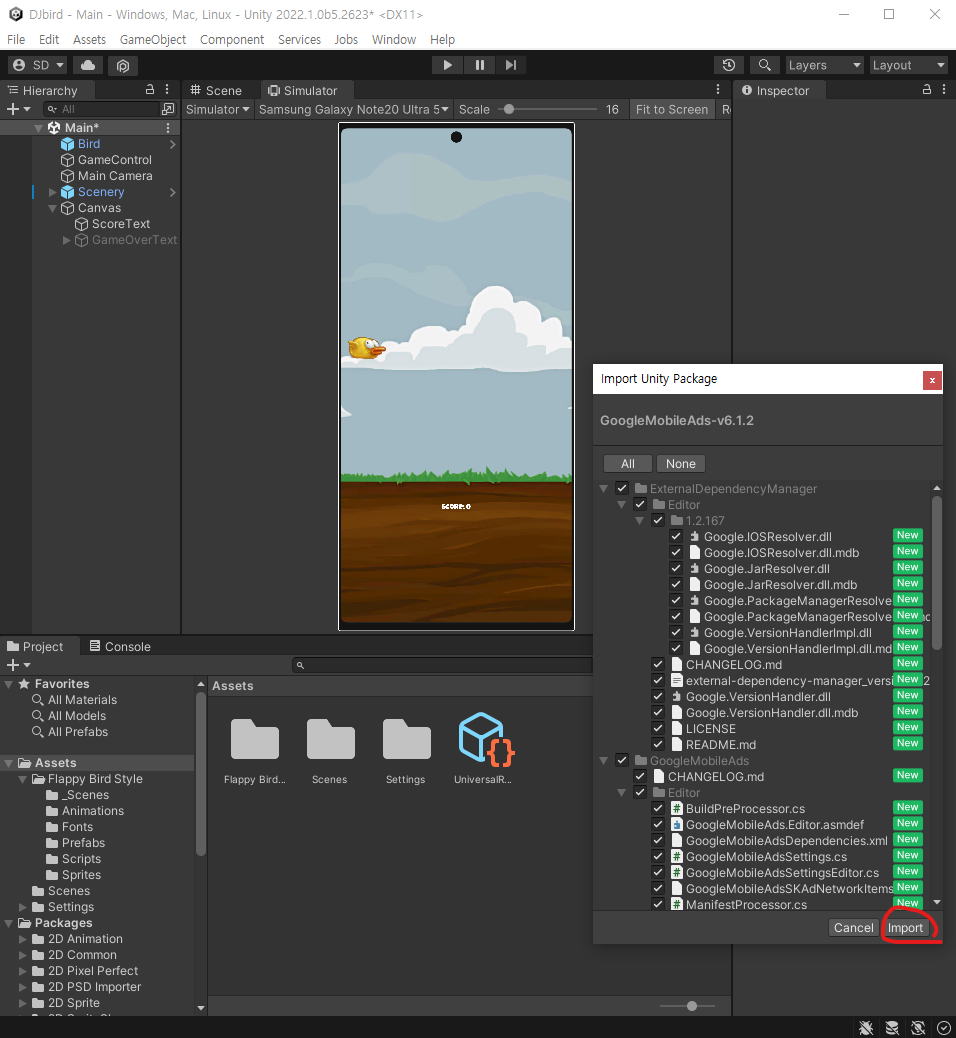Switch to the Scene tab
Viewport: 956px width, 1038px height.
[216, 90]
